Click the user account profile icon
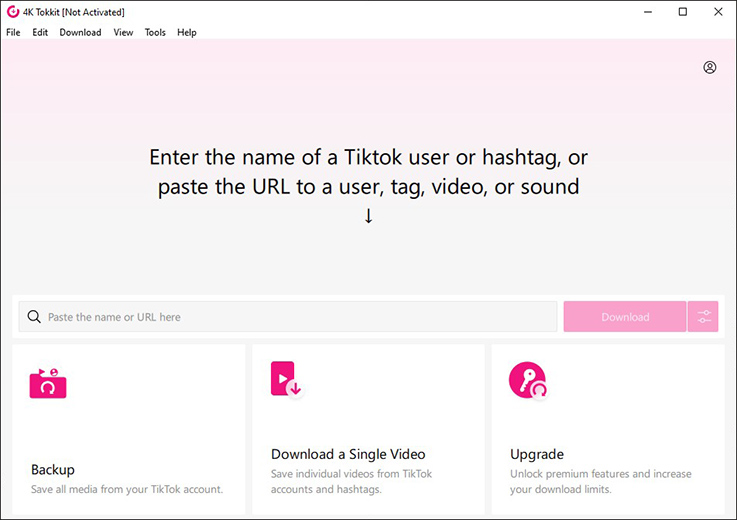Viewport: 737px width, 520px height. point(710,67)
